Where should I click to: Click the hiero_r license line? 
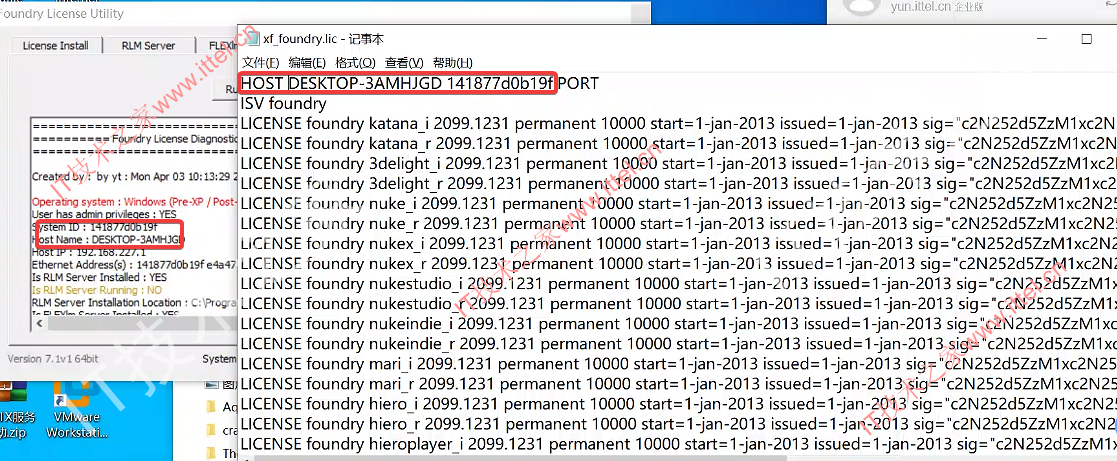[678, 424]
